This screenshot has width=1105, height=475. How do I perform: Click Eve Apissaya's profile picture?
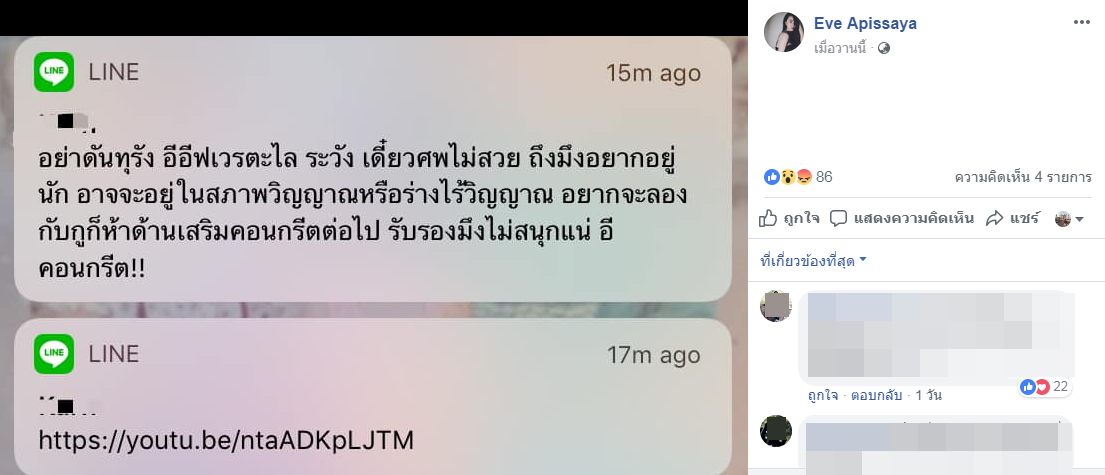[x=784, y=32]
